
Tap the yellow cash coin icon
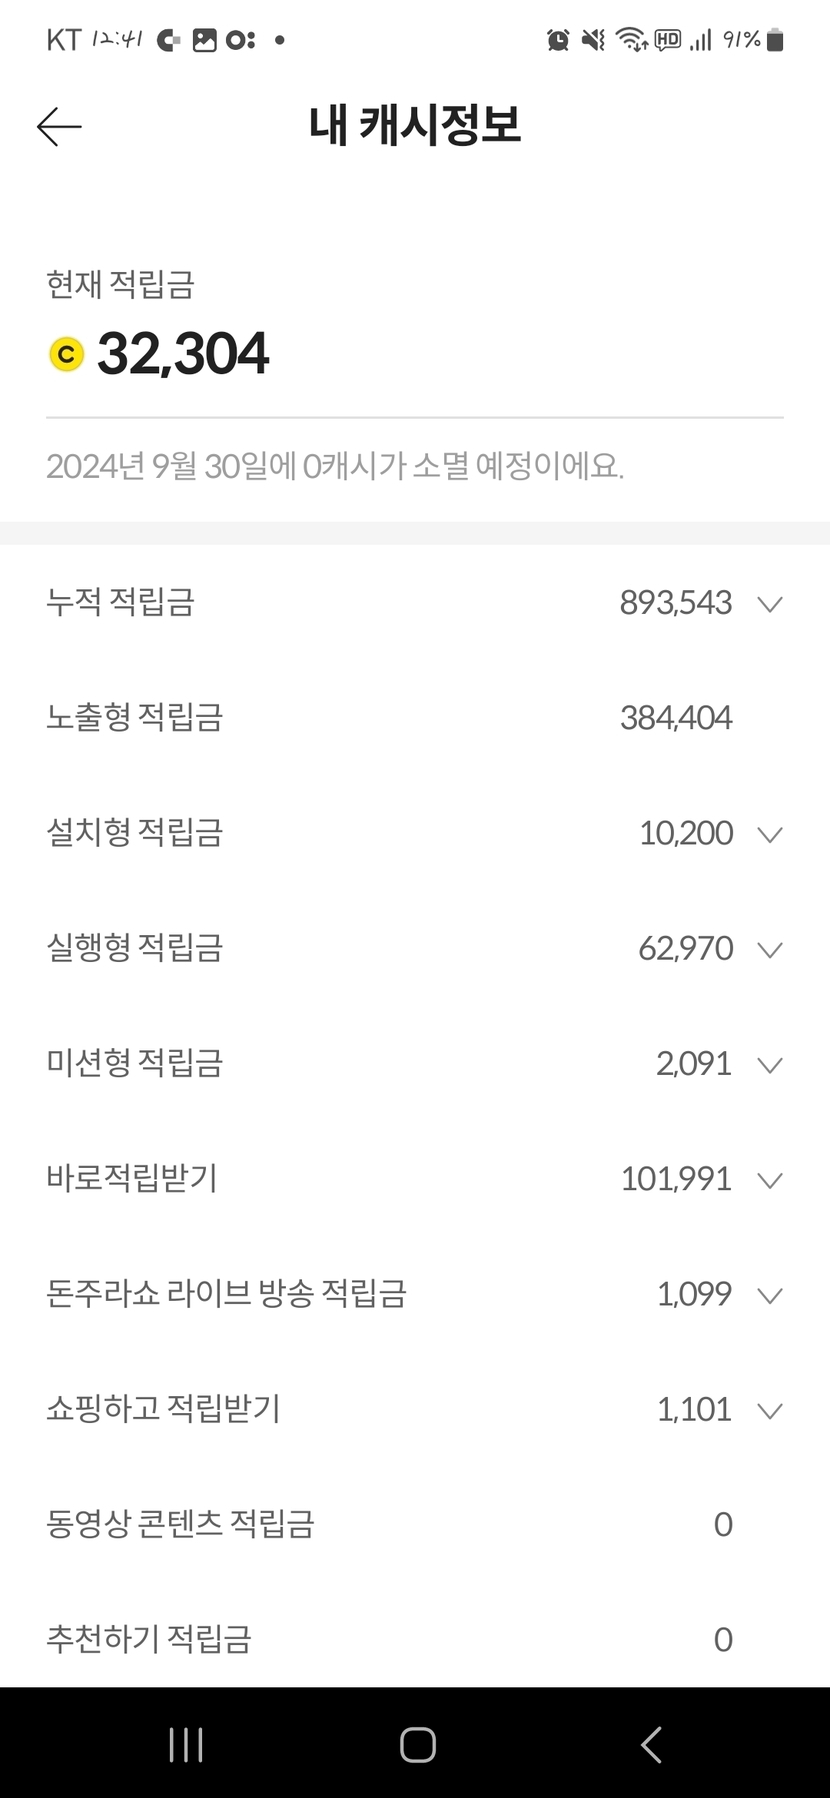[x=67, y=354]
